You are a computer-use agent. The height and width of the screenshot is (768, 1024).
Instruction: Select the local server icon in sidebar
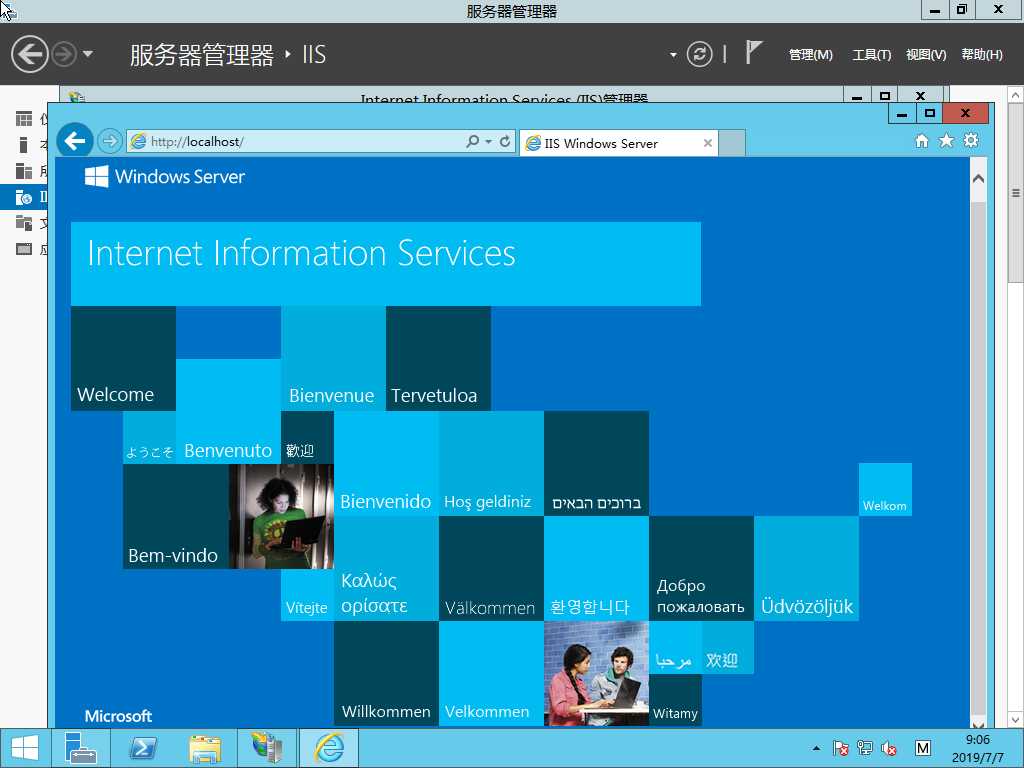click(24, 144)
